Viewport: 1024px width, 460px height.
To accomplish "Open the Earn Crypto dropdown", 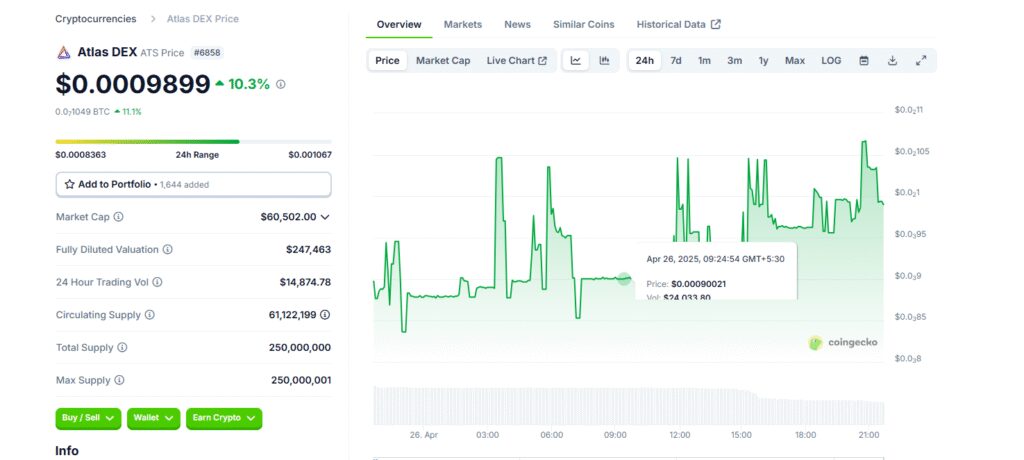I will [x=224, y=418].
